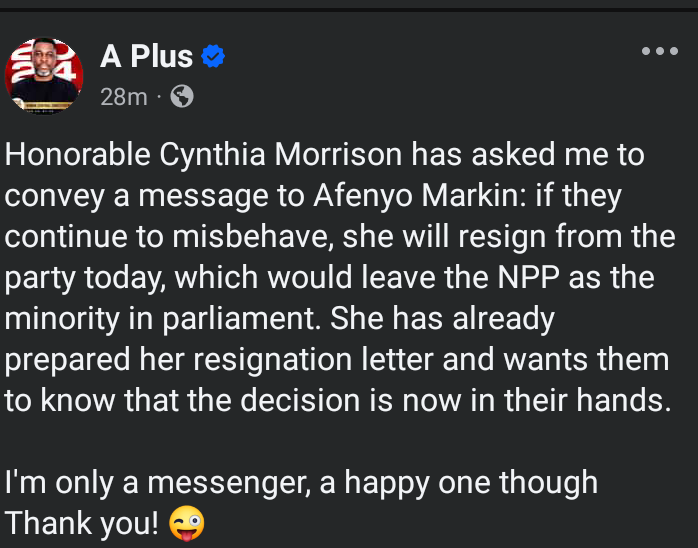Click the globe public audience icon
The width and height of the screenshot is (698, 548).
click(x=182, y=96)
